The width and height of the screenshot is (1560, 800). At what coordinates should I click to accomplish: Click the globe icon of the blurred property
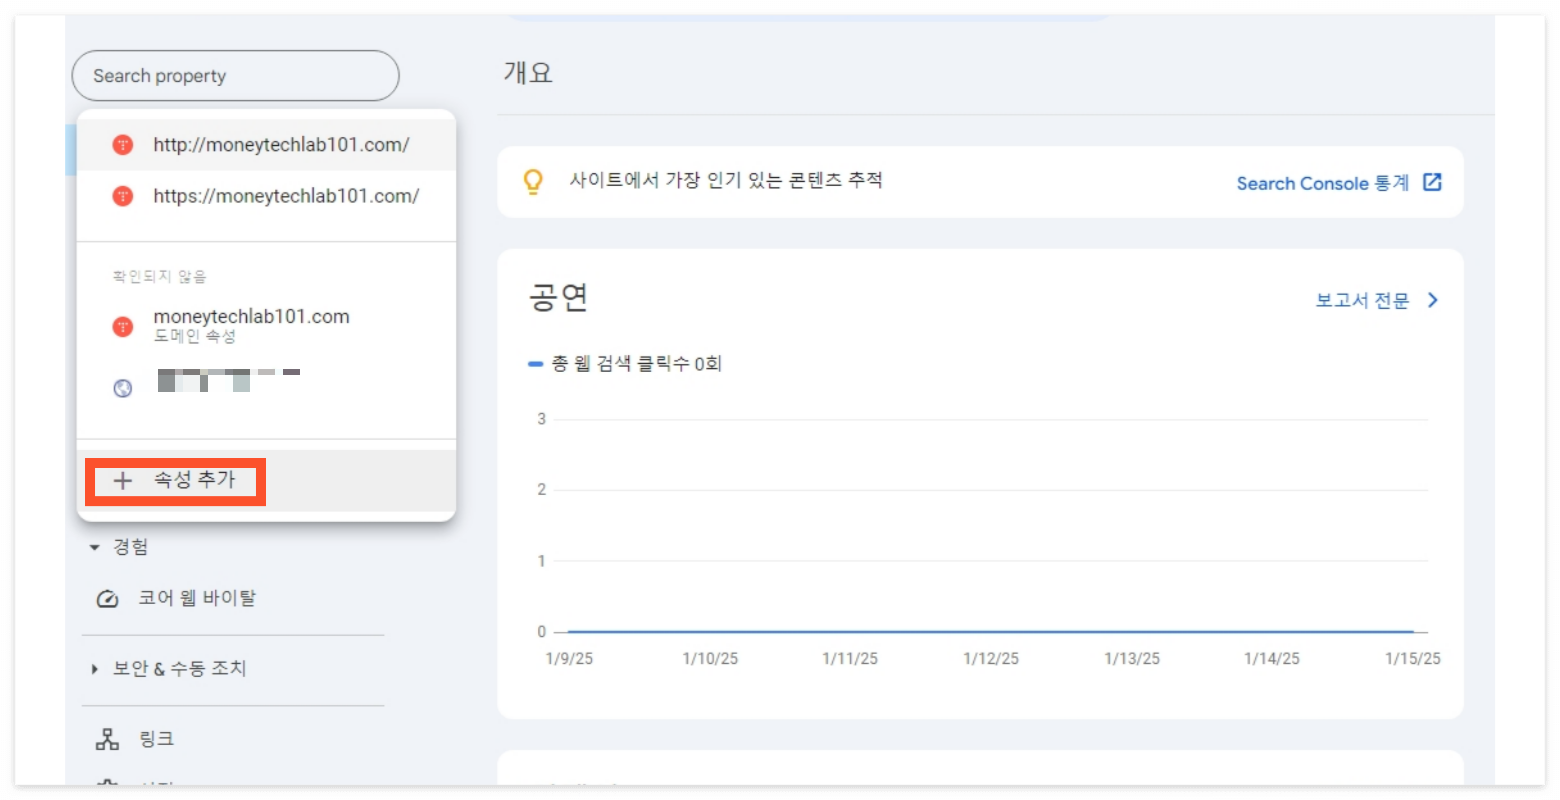[123, 388]
